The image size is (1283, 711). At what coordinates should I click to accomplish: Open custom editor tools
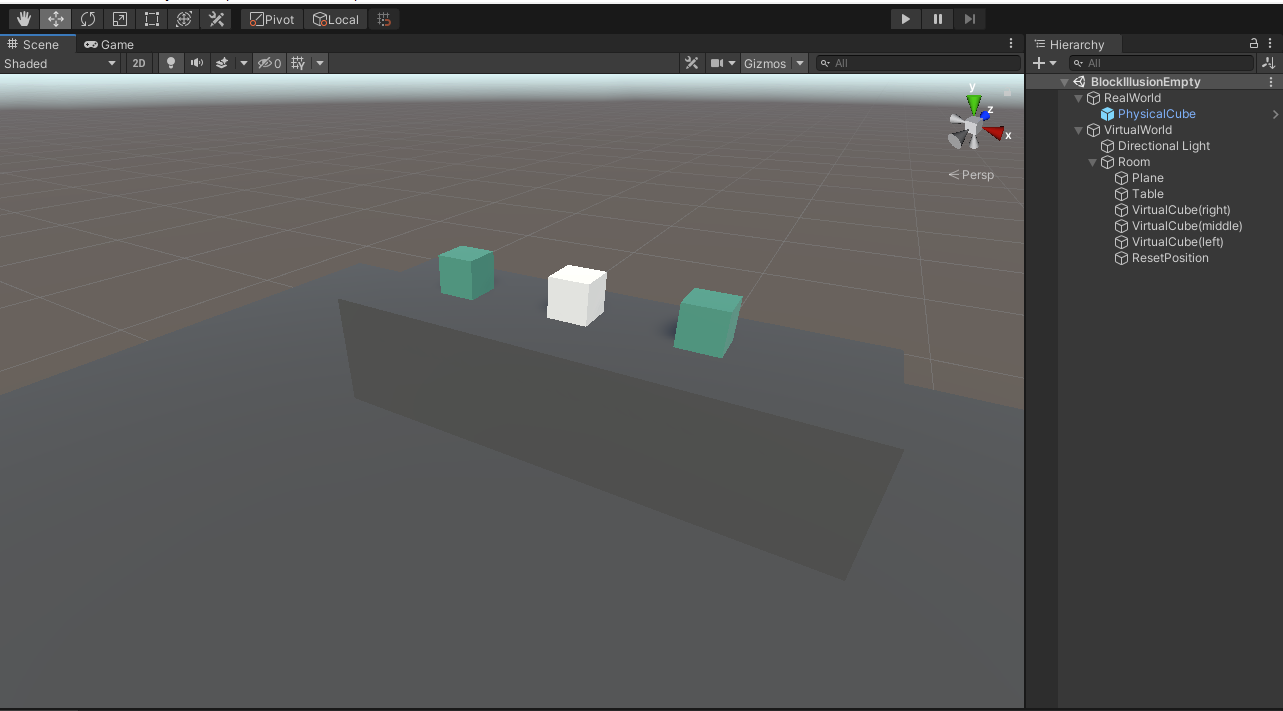(216, 19)
